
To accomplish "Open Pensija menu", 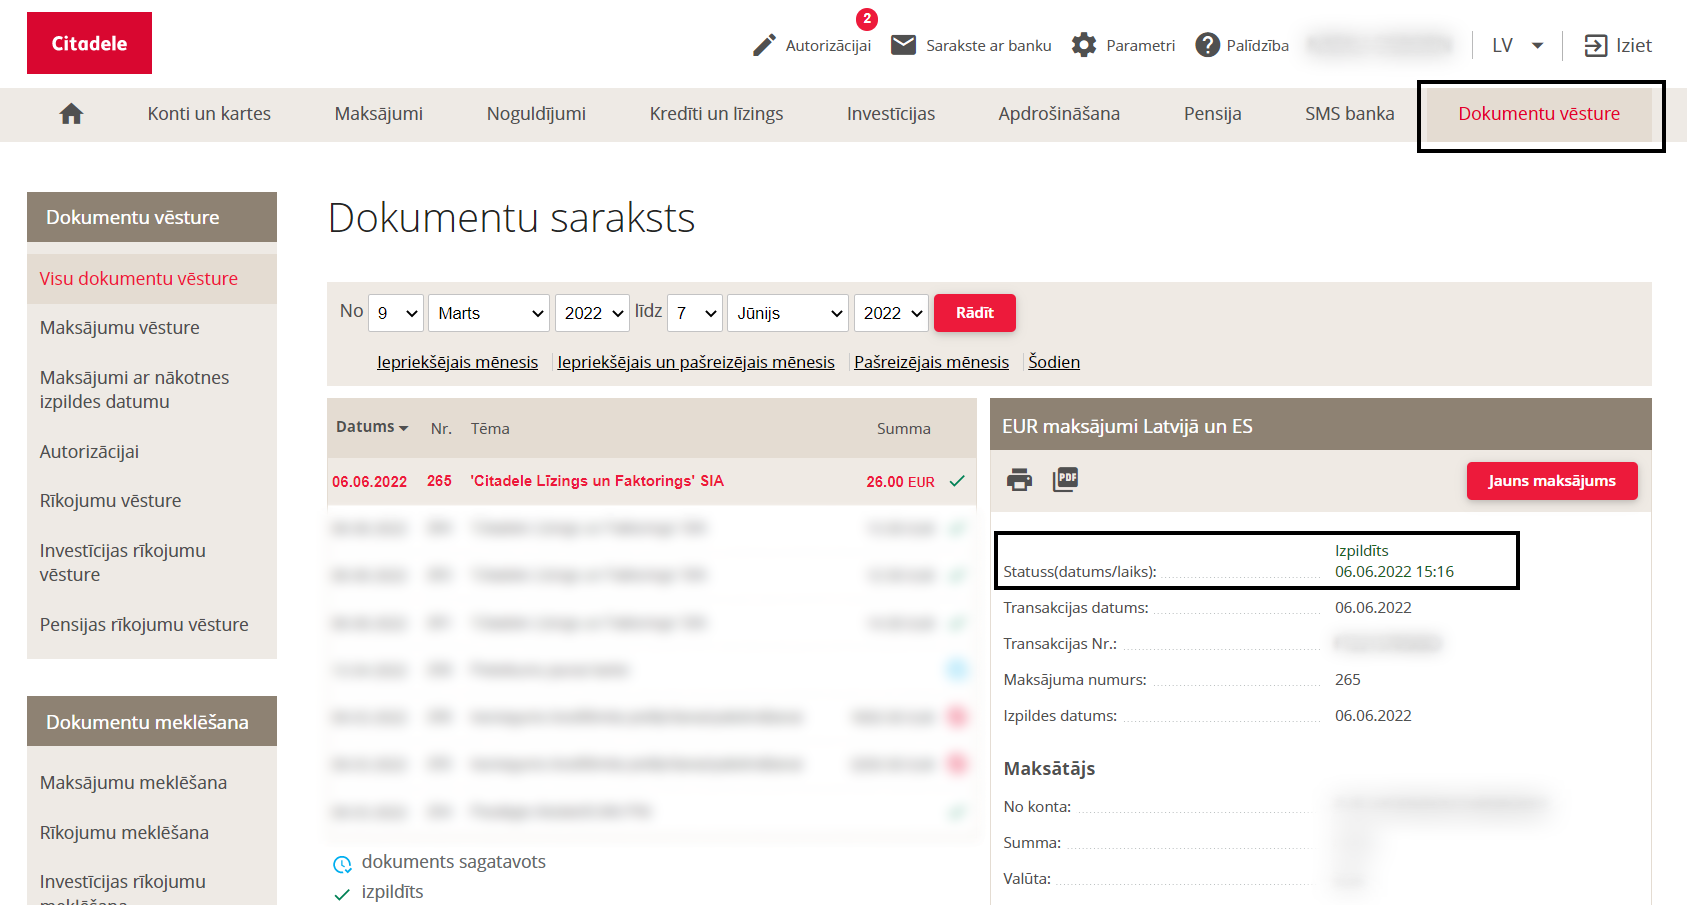I will 1213,114.
